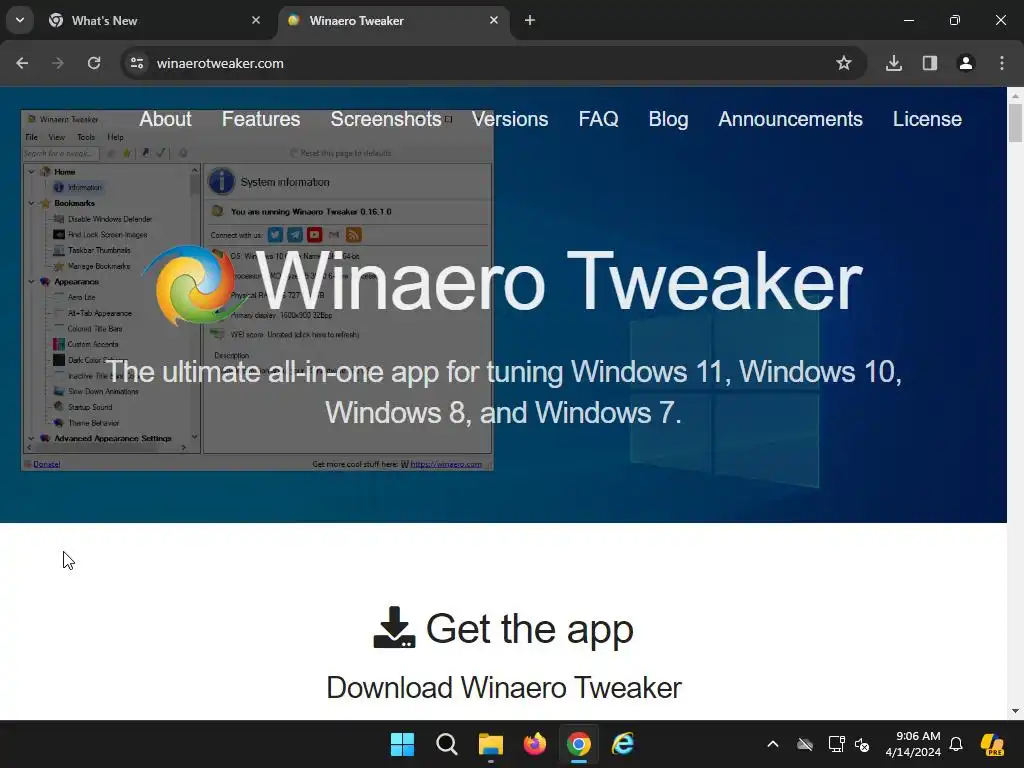Click the Get the app heading
The image size is (1024, 768).
coord(529,628)
